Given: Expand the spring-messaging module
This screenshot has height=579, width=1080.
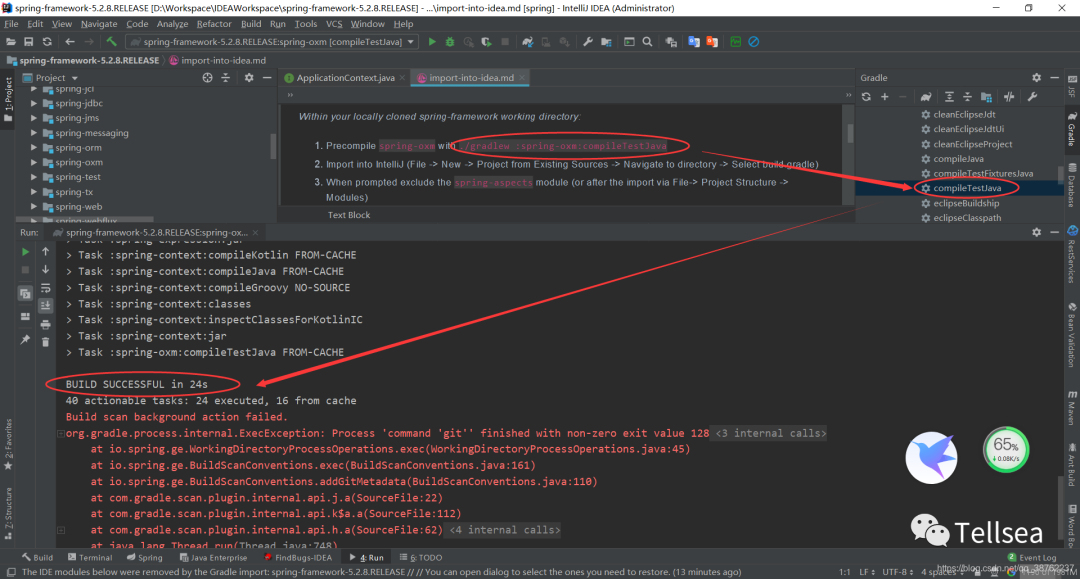Looking at the screenshot, I should pyautogui.click(x=34, y=133).
